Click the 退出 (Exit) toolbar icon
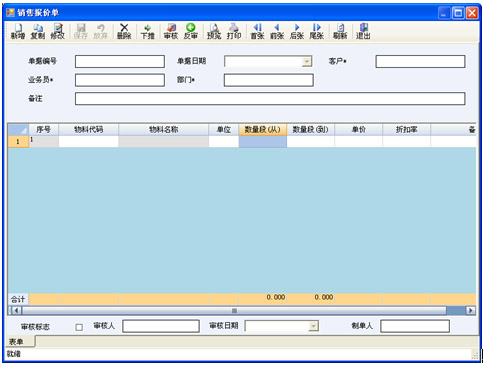Viewport: 483px width, 366px height. pos(363,31)
